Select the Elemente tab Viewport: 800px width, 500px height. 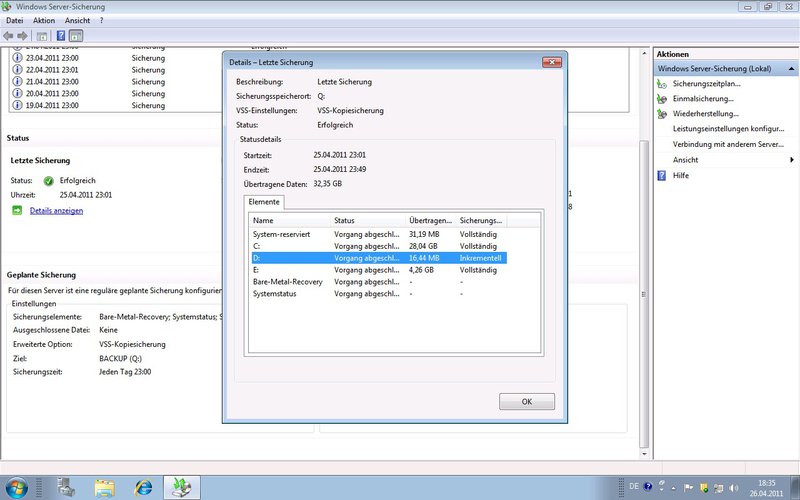click(264, 202)
